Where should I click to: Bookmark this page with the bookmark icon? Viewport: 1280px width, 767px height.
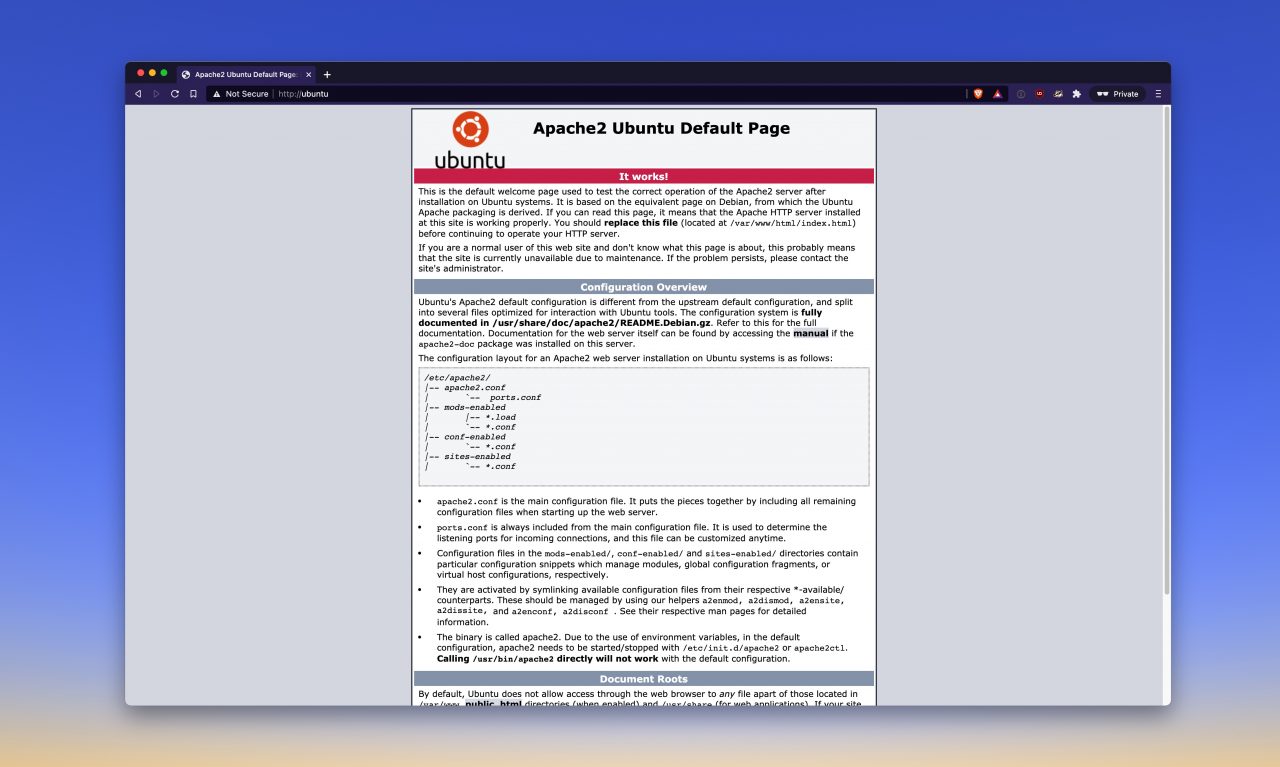(x=193, y=94)
